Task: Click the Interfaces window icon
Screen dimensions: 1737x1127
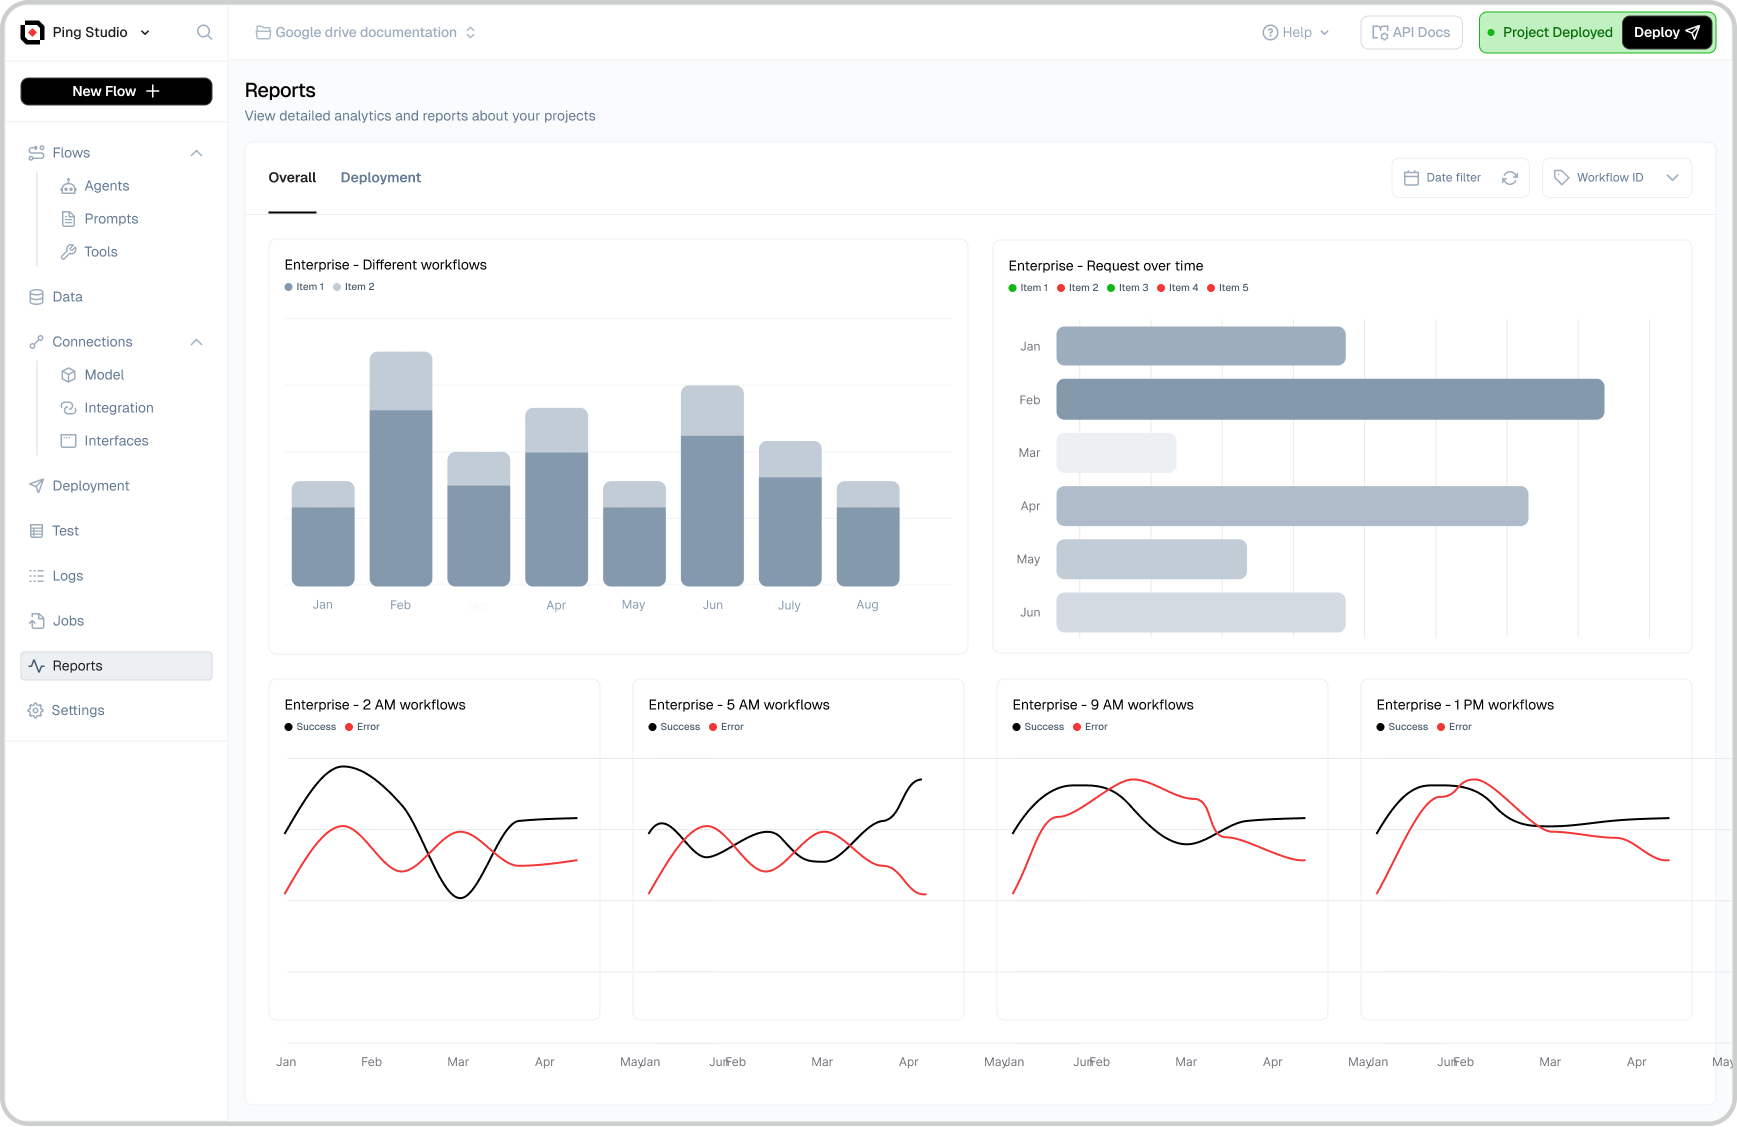Action: [x=68, y=441]
